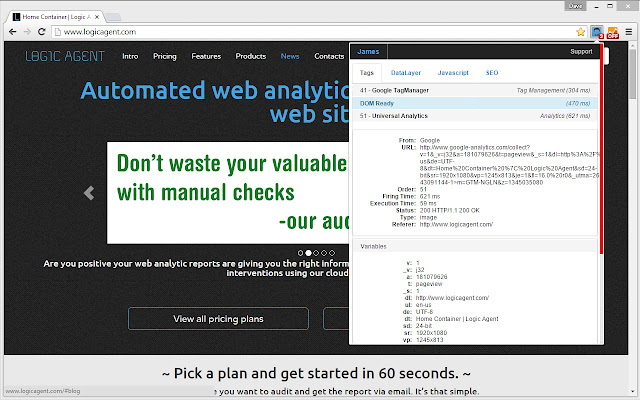Click the Referer logicagent.com value
Viewport: 640px width, 400px height.
click(456, 224)
